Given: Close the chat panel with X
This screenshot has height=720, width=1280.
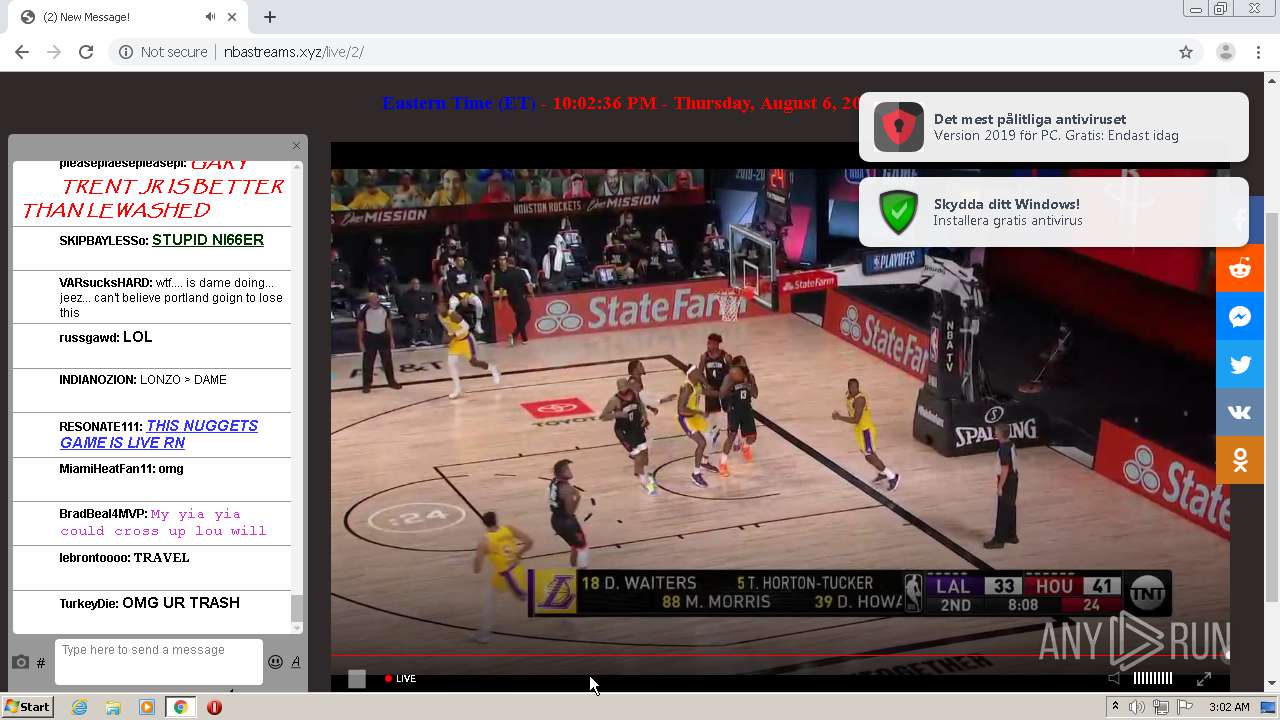Looking at the screenshot, I should [296, 146].
